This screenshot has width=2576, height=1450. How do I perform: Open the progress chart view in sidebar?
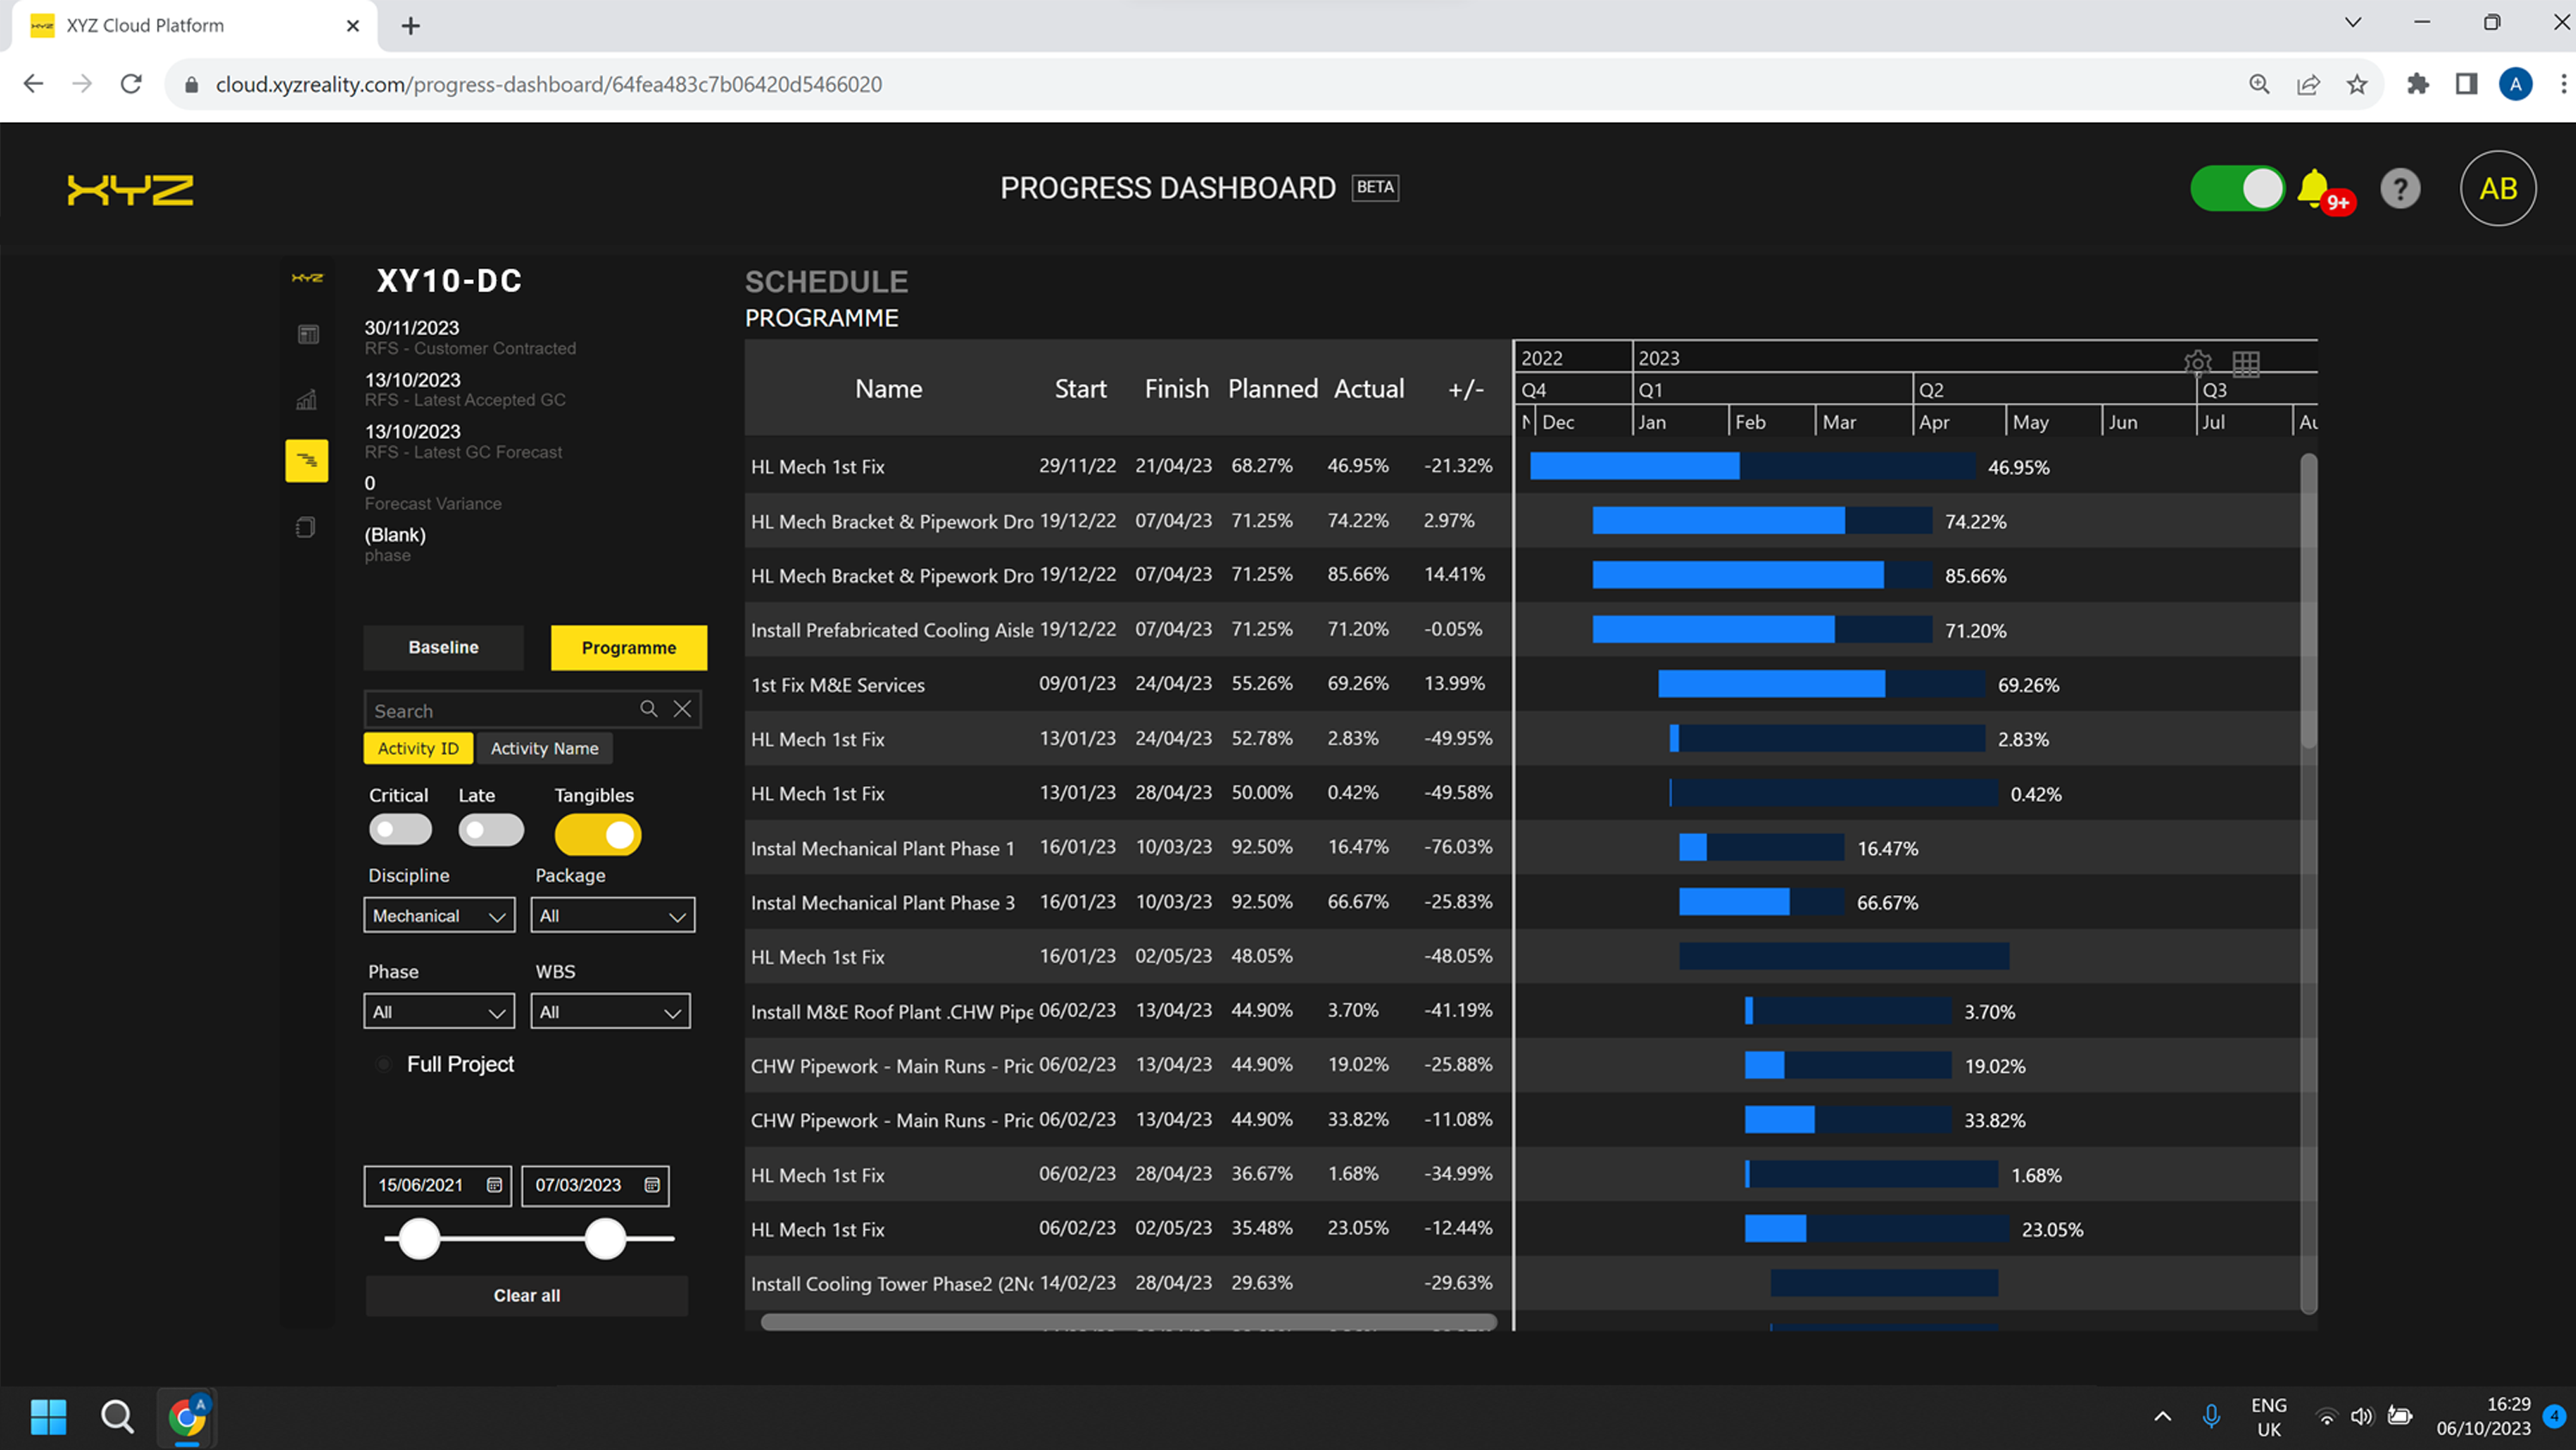tap(307, 399)
